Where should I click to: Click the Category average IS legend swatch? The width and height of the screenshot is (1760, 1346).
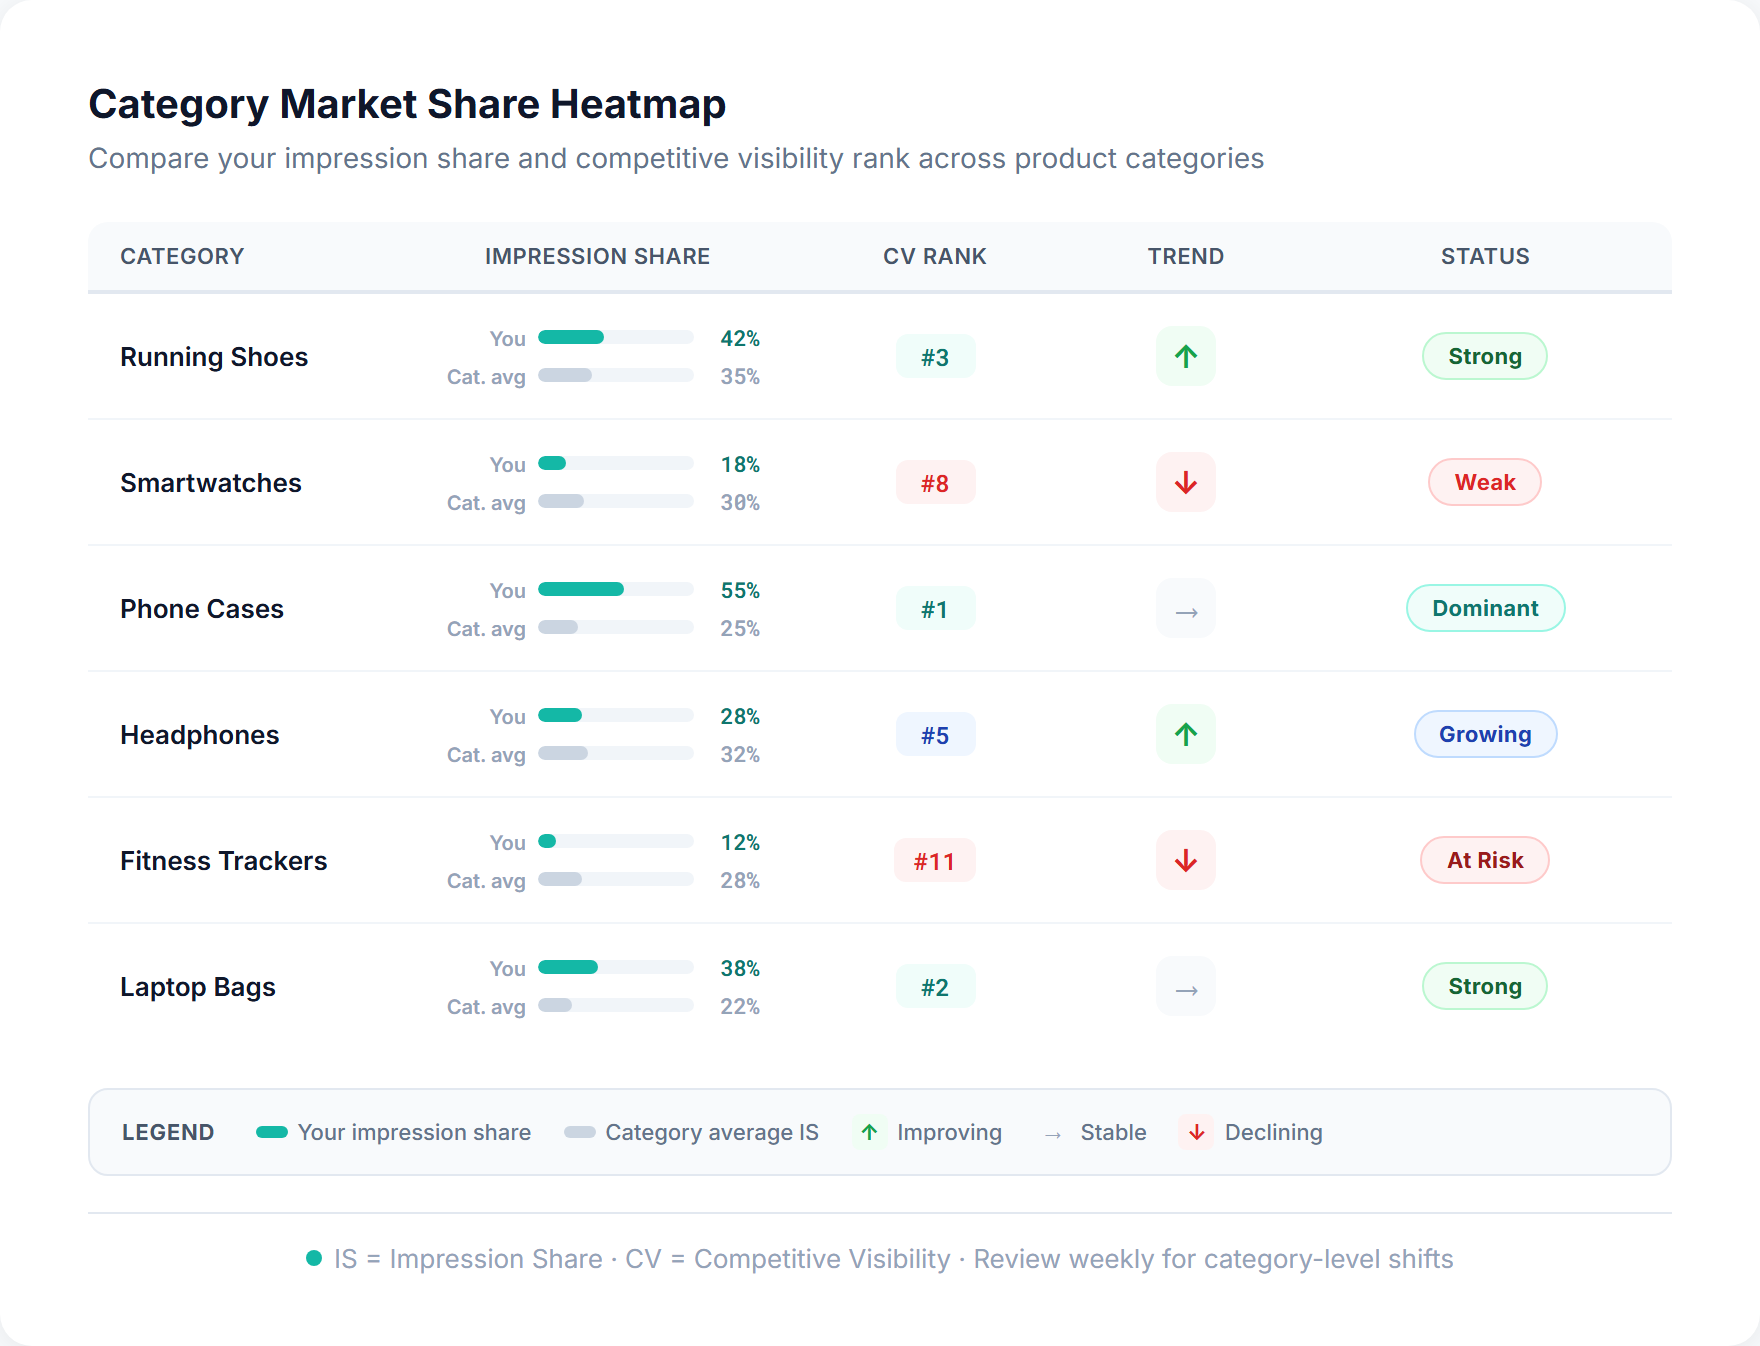click(x=578, y=1132)
